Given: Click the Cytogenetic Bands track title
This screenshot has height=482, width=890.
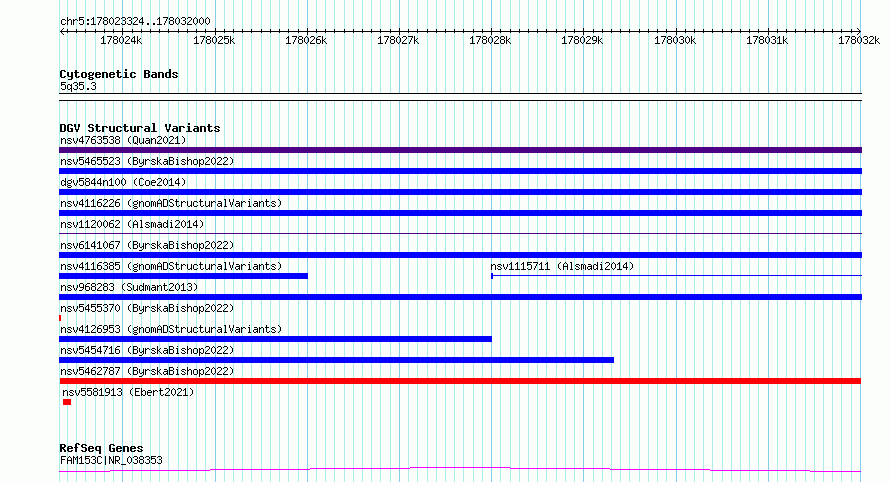Looking at the screenshot, I should click(x=119, y=74).
